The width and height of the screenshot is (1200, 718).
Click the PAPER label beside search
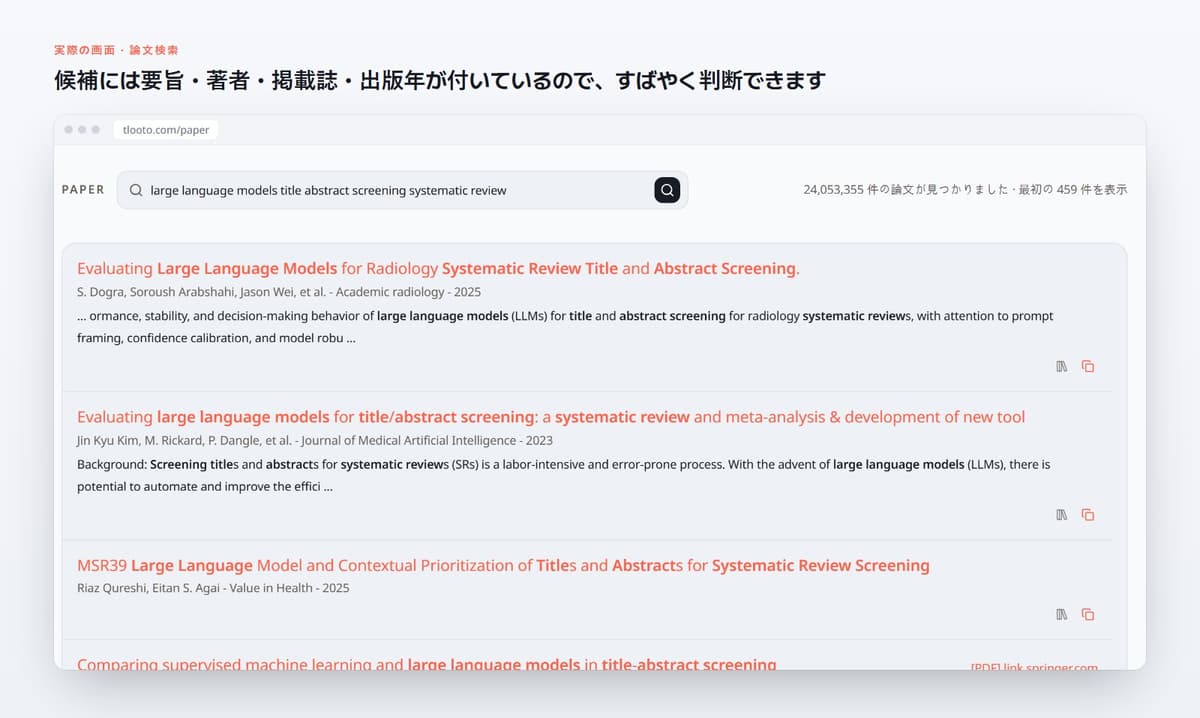[x=83, y=190]
